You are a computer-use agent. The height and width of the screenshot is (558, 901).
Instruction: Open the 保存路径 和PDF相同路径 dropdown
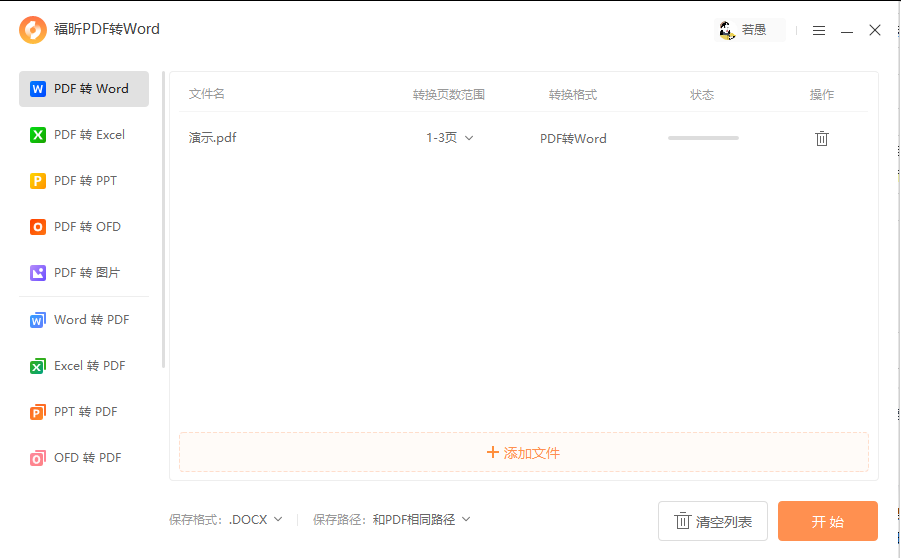(421, 519)
